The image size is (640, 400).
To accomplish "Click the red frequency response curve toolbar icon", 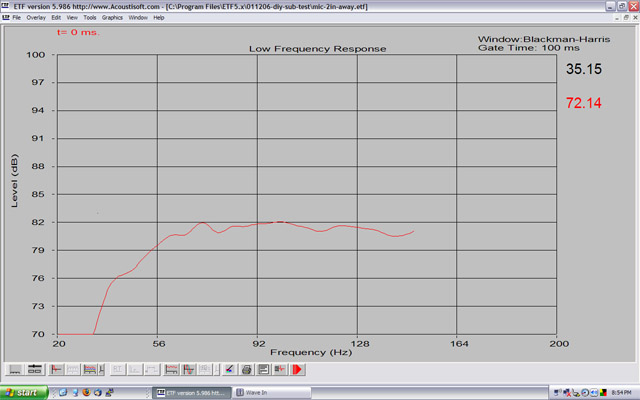I will [x=171, y=369].
